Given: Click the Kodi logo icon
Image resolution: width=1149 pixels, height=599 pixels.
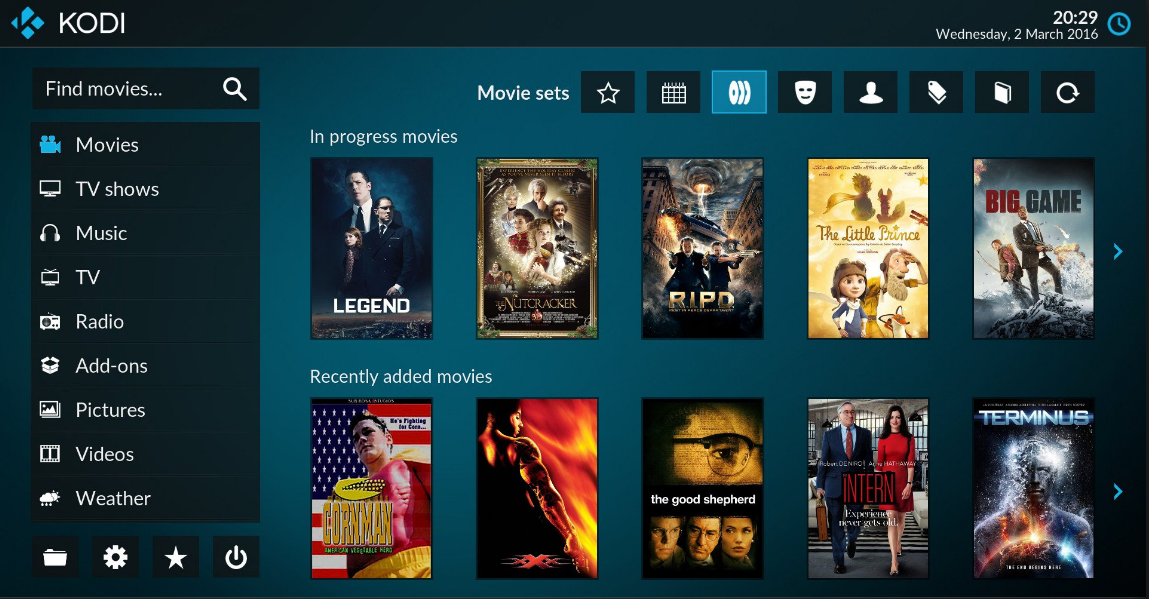Looking at the screenshot, I should 28,23.
